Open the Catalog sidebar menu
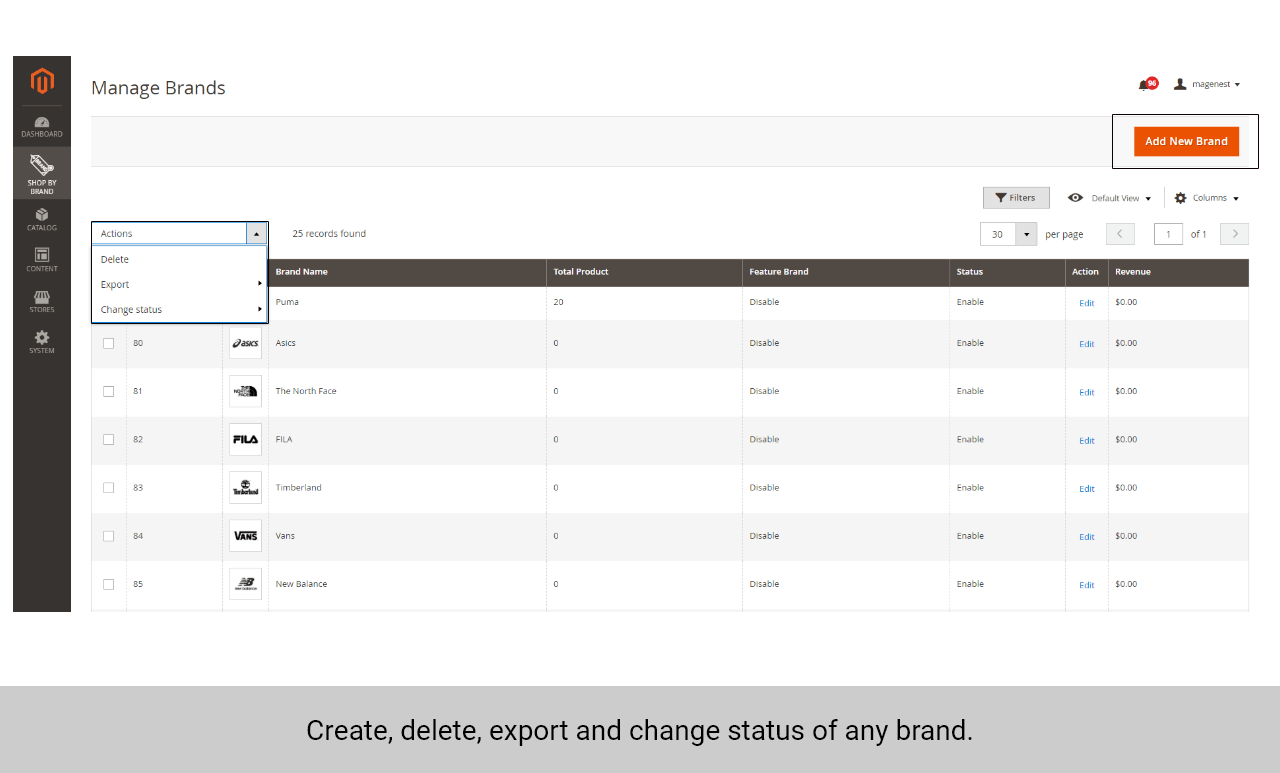Screen dimensions: 1280x773 coord(41,219)
